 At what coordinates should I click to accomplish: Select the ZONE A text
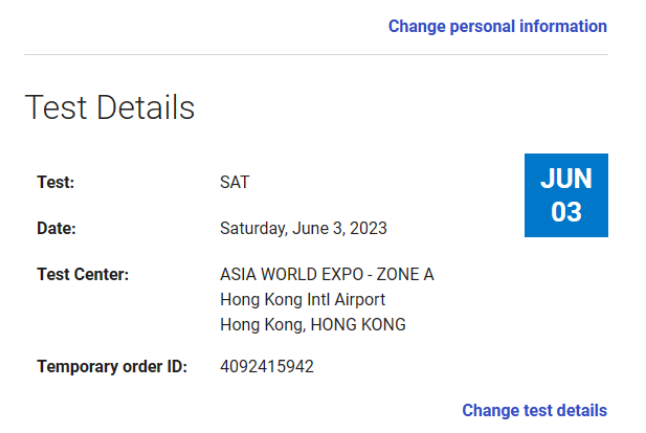coord(405,274)
